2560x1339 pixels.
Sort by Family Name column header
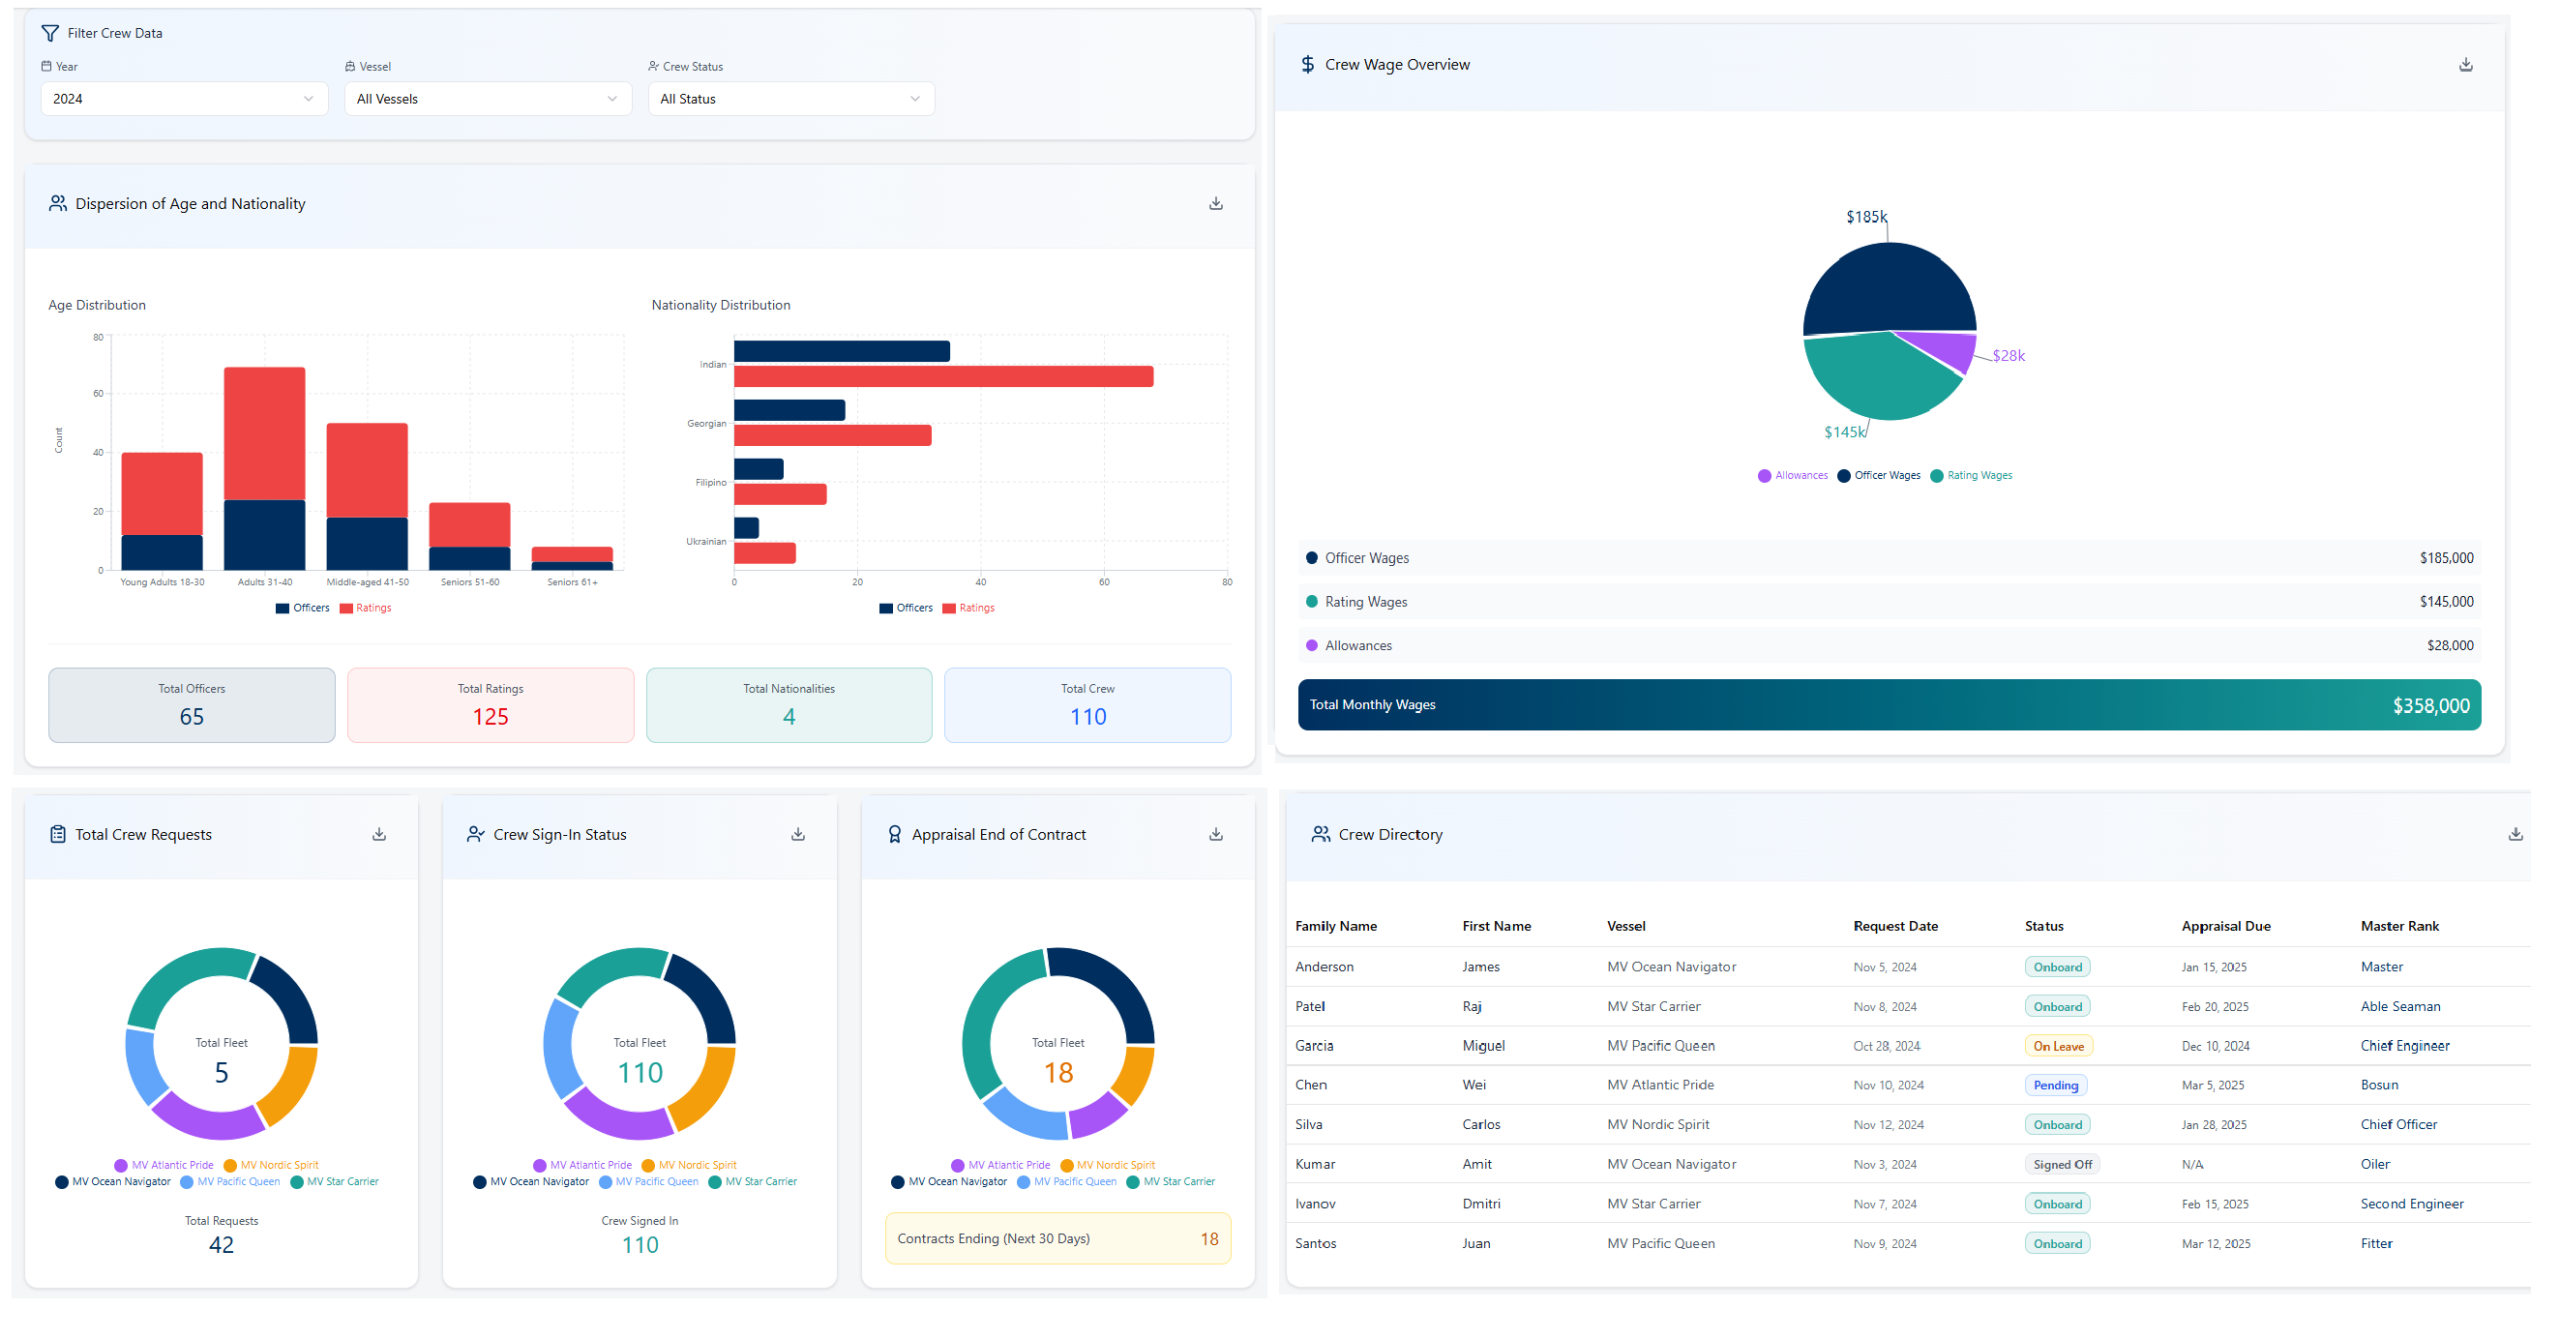tap(1335, 926)
